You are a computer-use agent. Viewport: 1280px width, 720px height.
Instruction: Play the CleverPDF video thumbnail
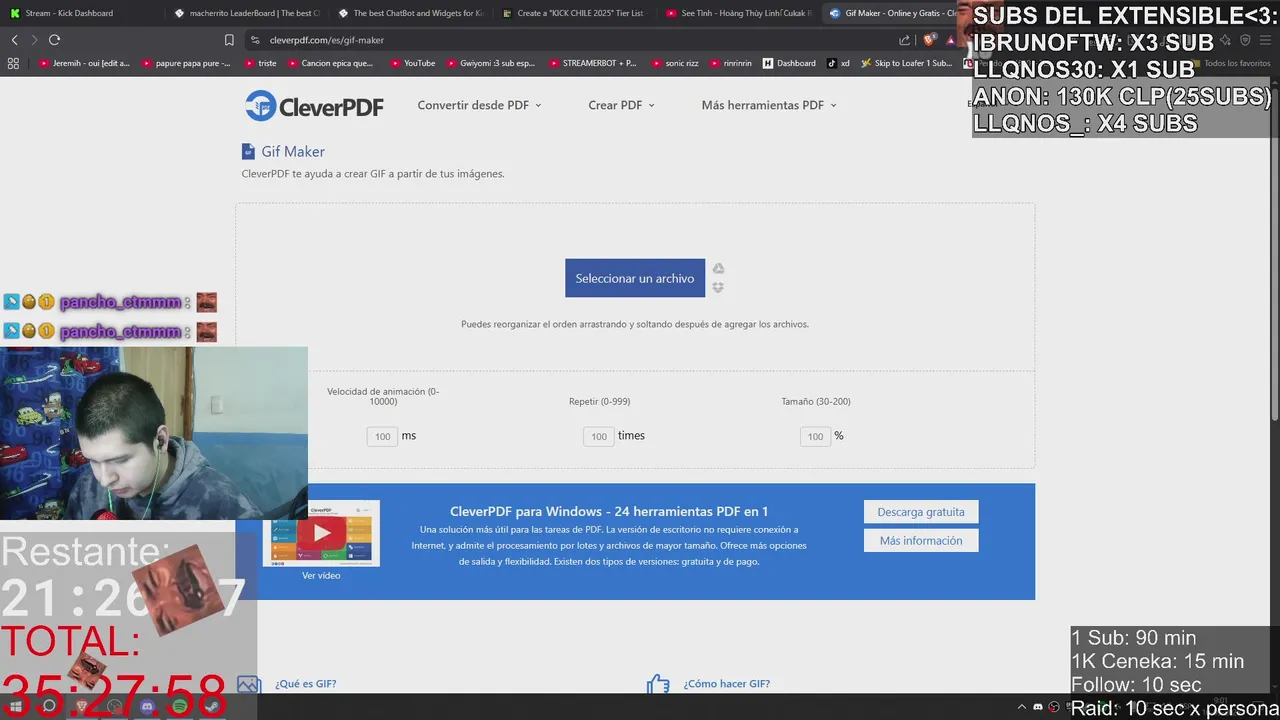321,533
